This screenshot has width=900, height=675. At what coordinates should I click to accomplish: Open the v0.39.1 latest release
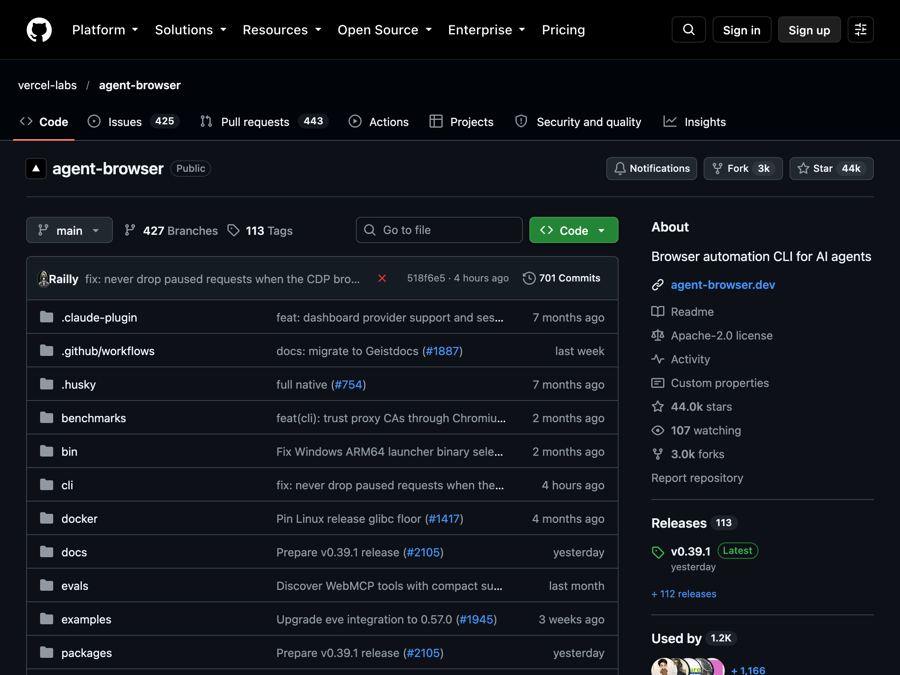click(x=690, y=551)
